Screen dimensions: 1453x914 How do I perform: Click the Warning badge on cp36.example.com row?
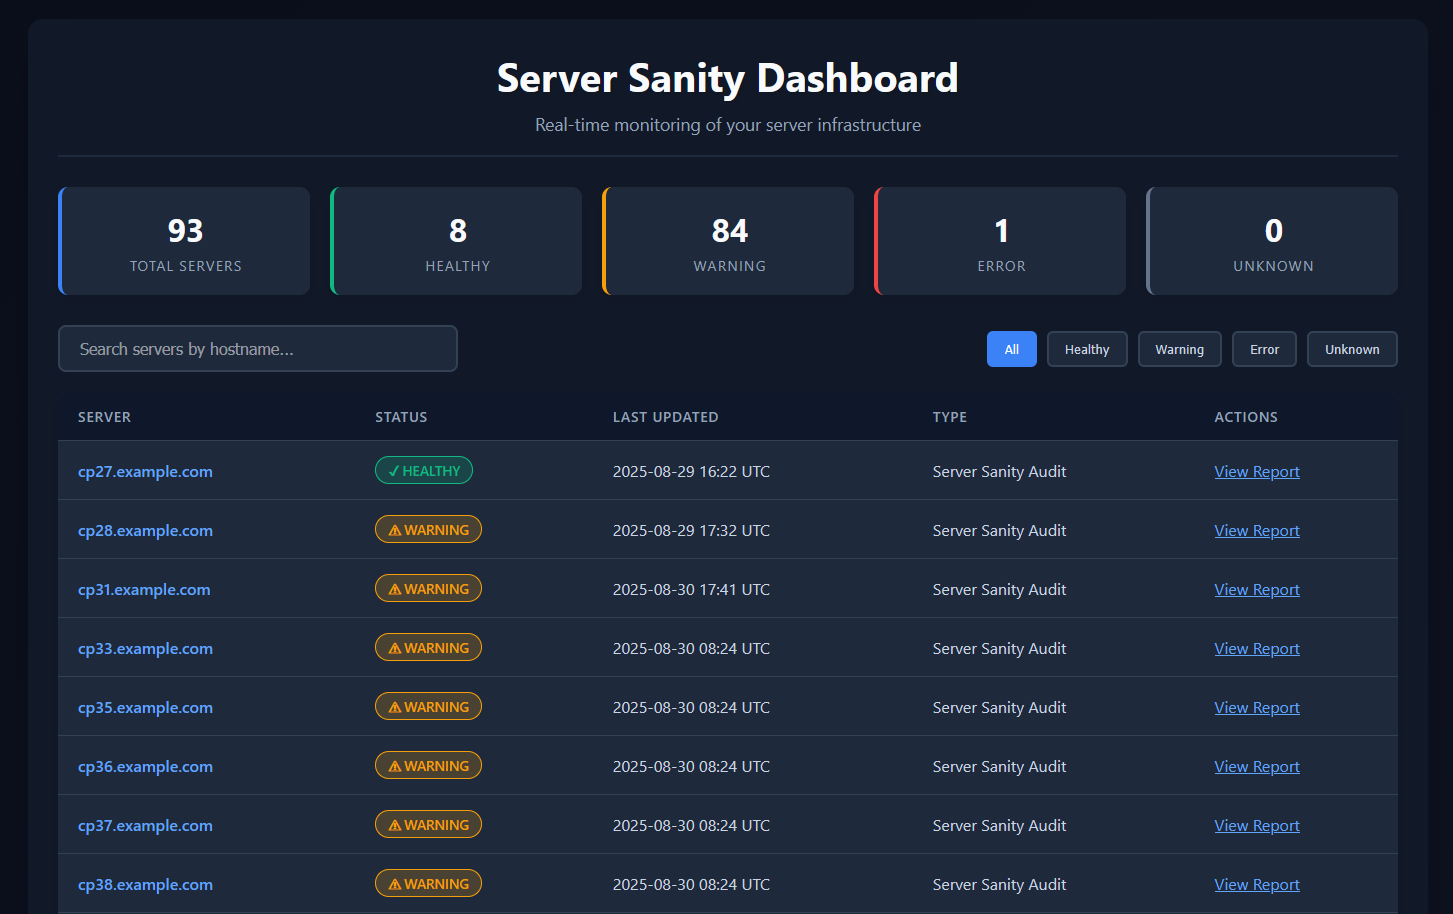(428, 765)
